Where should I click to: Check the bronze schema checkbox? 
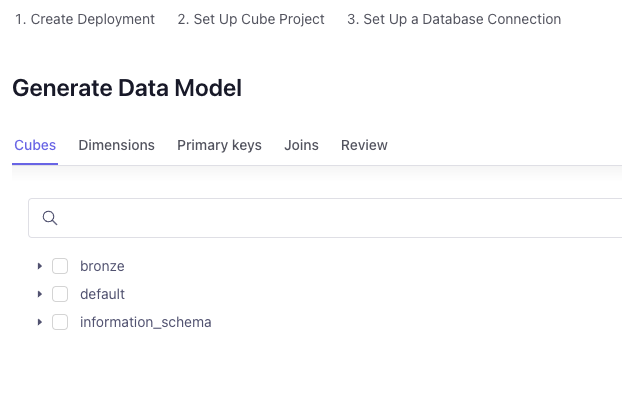pos(60,266)
